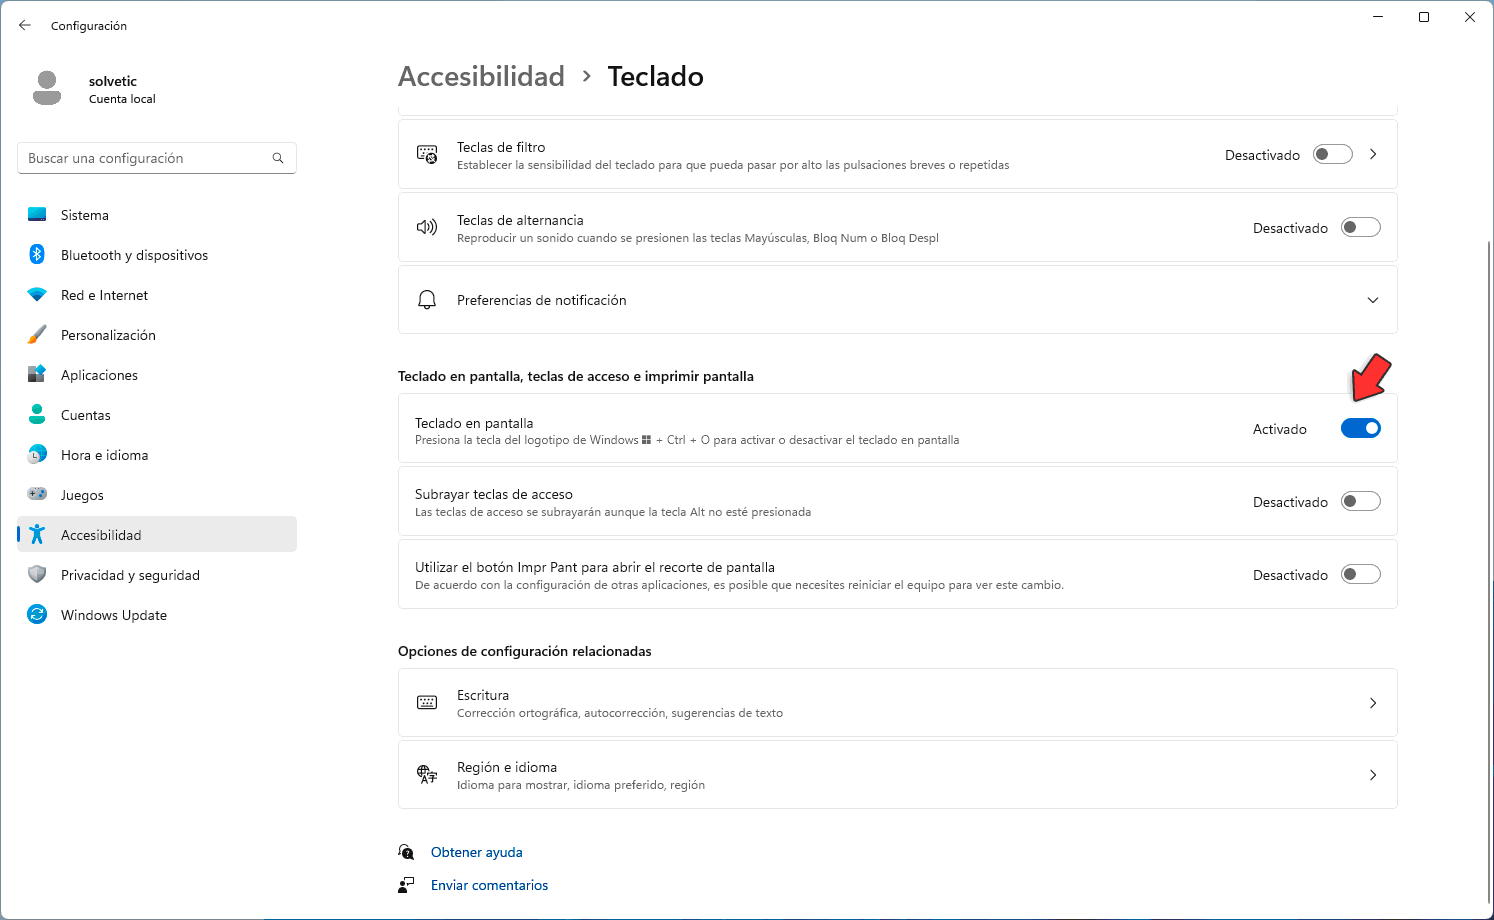1494x920 pixels.
Task: Click the back arrow icon
Action: 25,25
